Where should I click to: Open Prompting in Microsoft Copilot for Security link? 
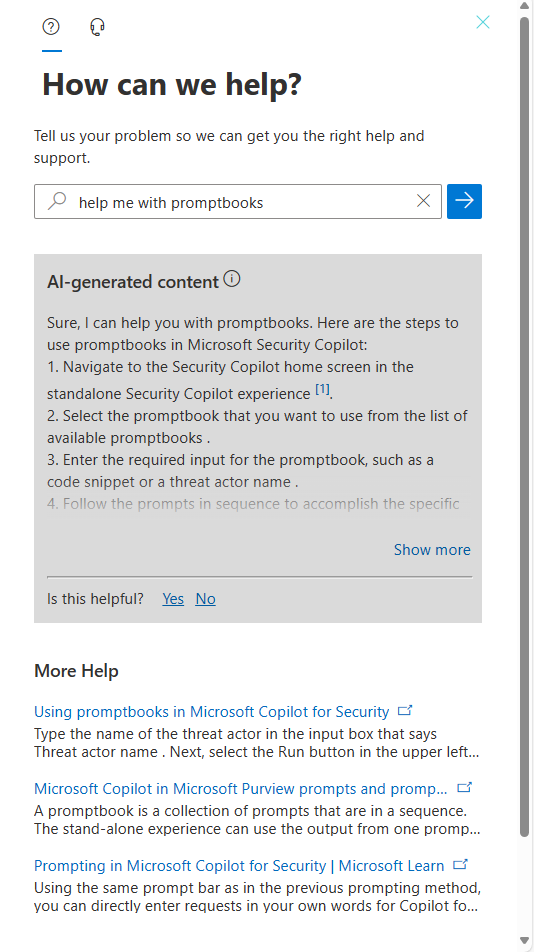point(239,865)
